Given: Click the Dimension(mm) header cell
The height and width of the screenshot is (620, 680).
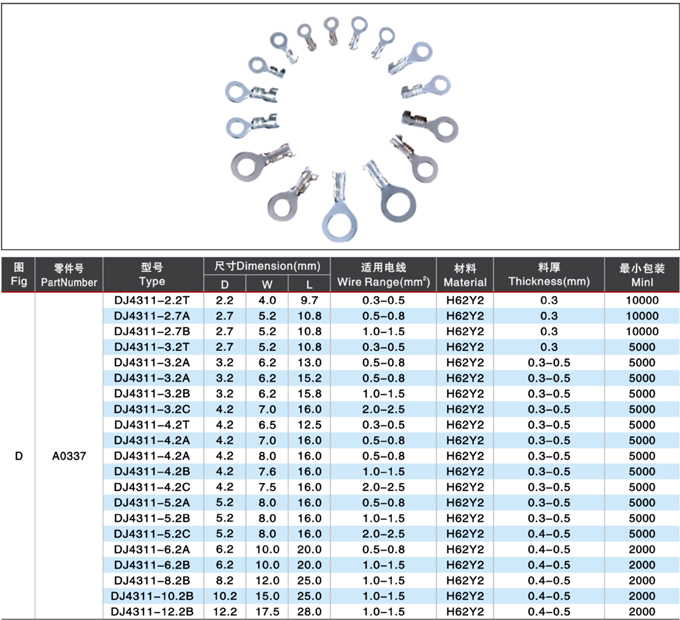Looking at the screenshot, I should click(x=265, y=266).
